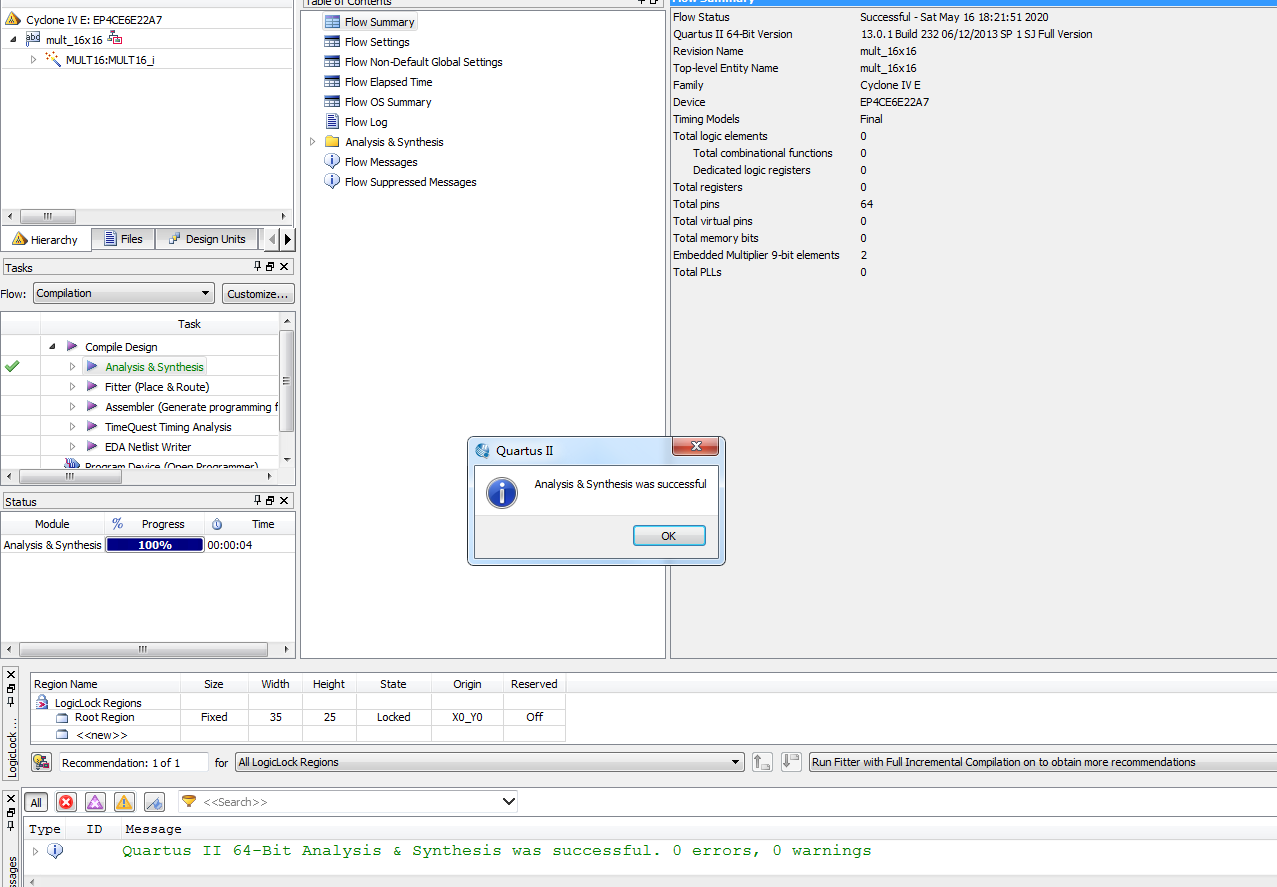1277x887 pixels.
Task: Open the Flow OS Summary report
Action: point(388,102)
